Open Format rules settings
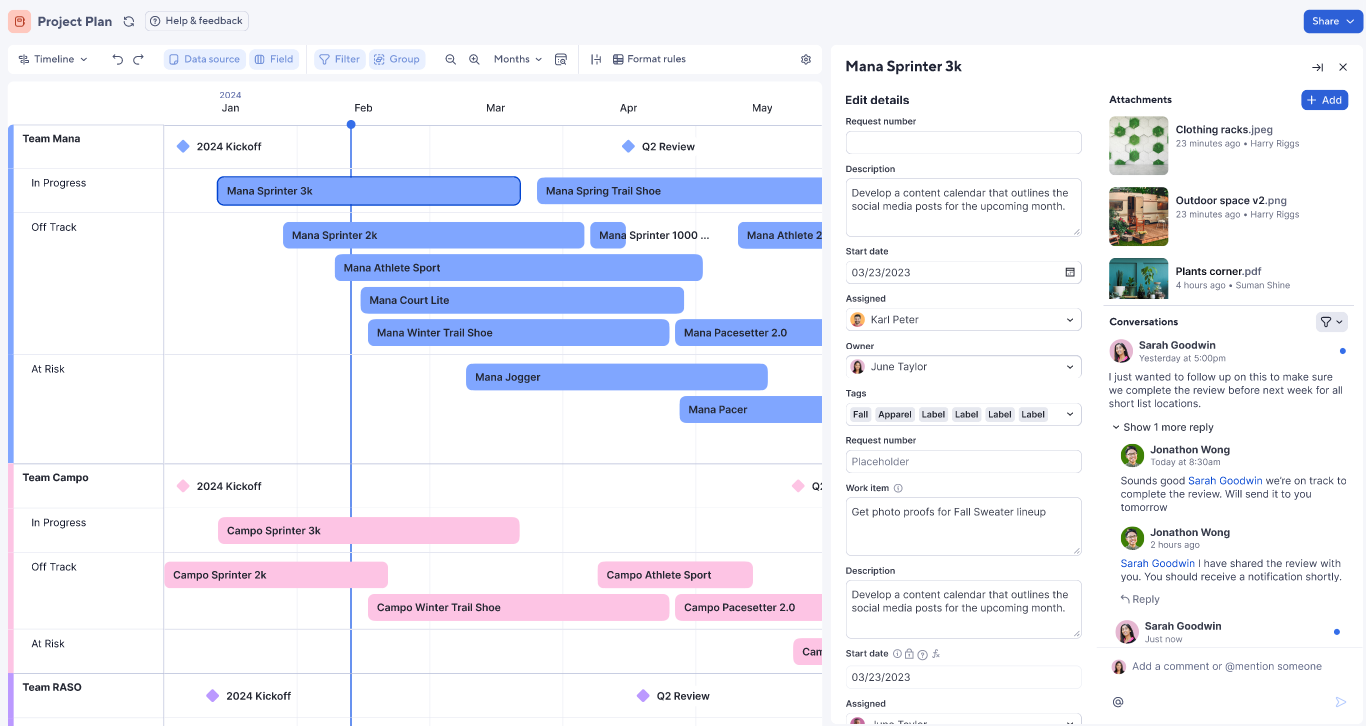This screenshot has width=1366, height=726. point(649,59)
